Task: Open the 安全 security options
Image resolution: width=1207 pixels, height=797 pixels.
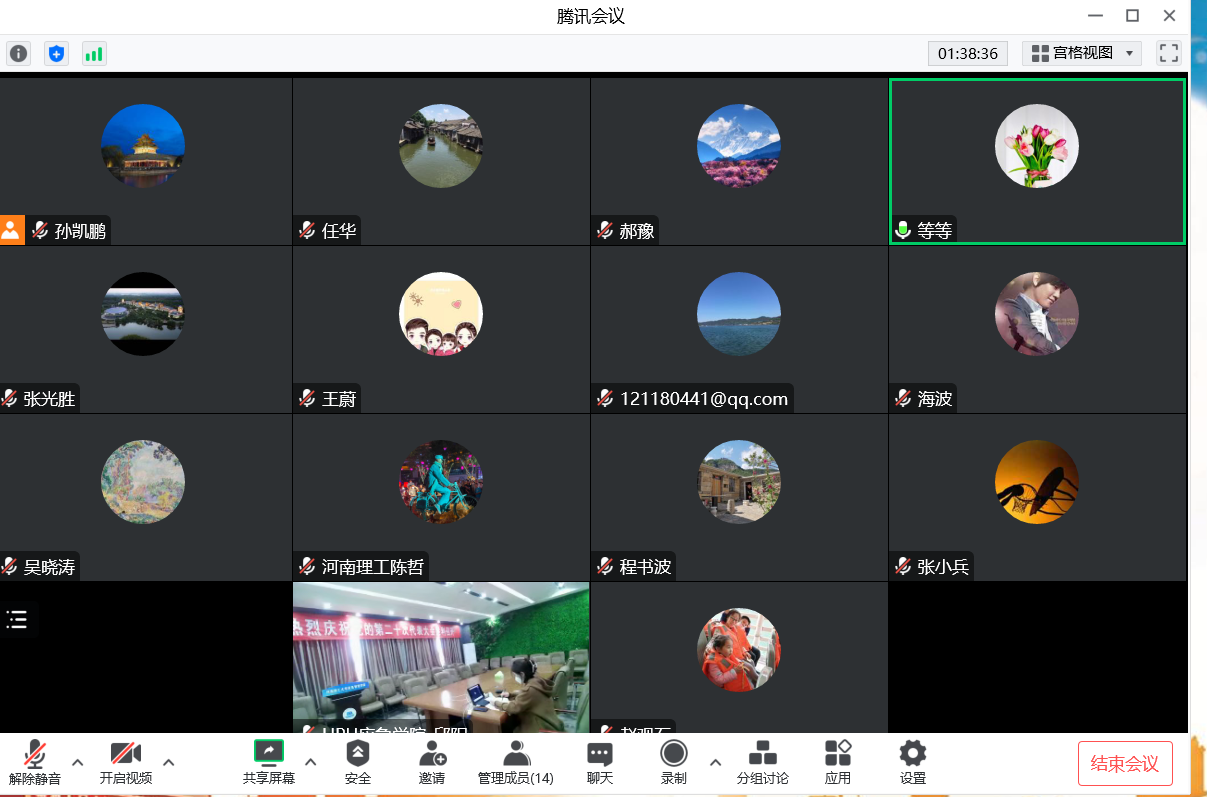Action: [x=357, y=762]
